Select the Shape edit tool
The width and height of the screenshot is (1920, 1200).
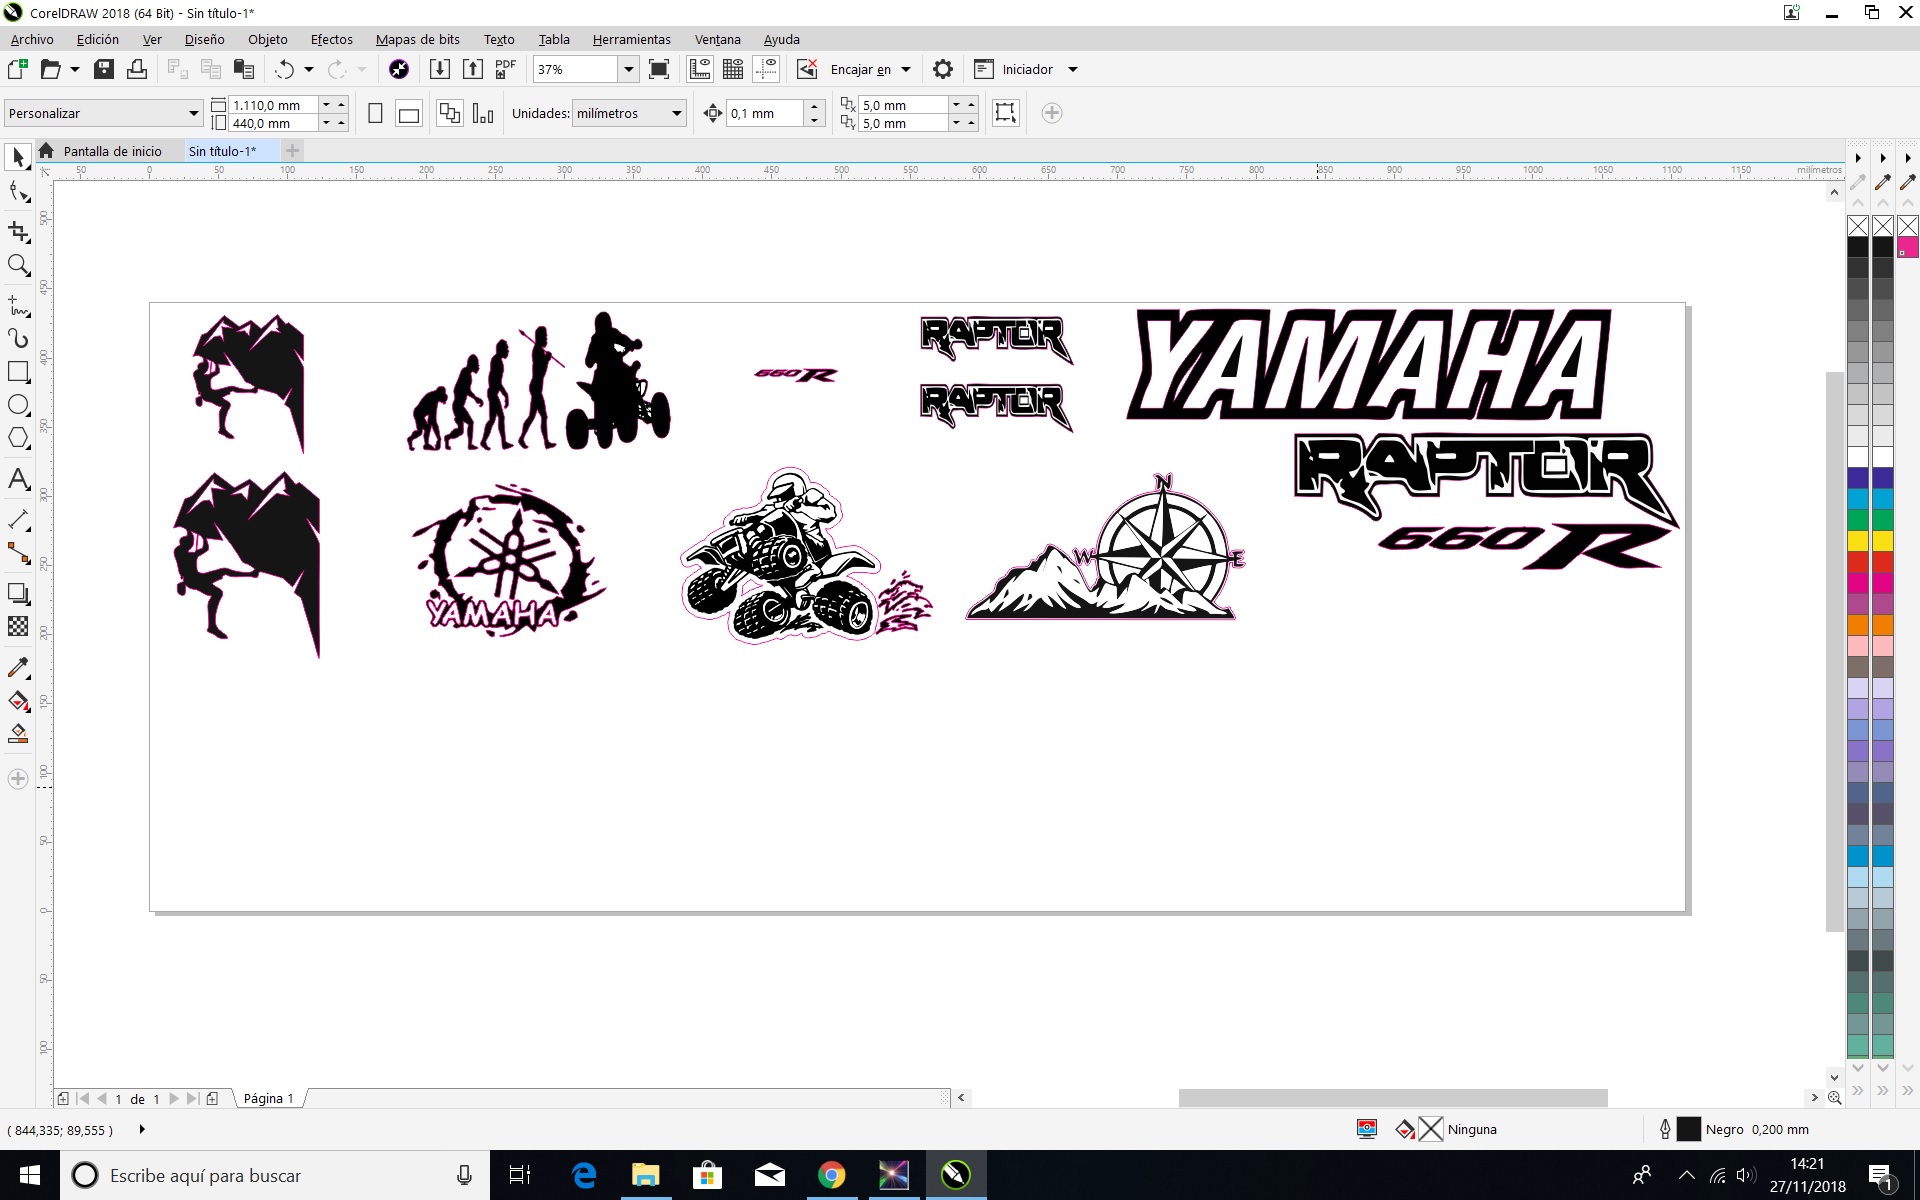pos(18,191)
